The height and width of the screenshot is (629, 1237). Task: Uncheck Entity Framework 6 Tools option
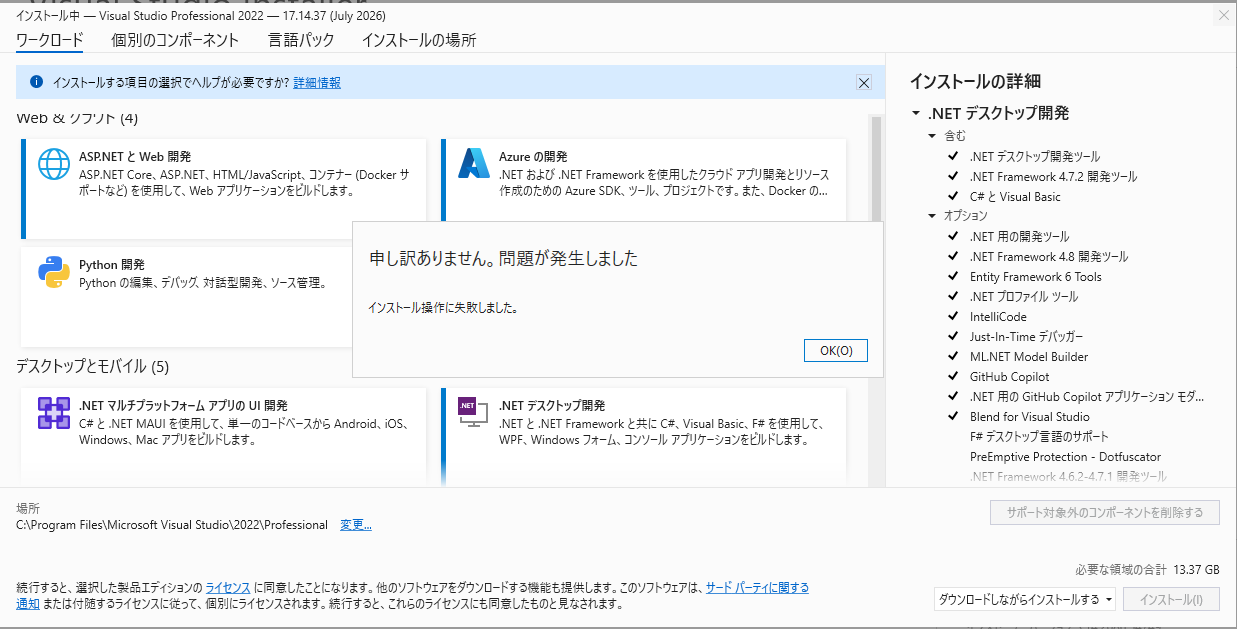pyautogui.click(x=953, y=276)
